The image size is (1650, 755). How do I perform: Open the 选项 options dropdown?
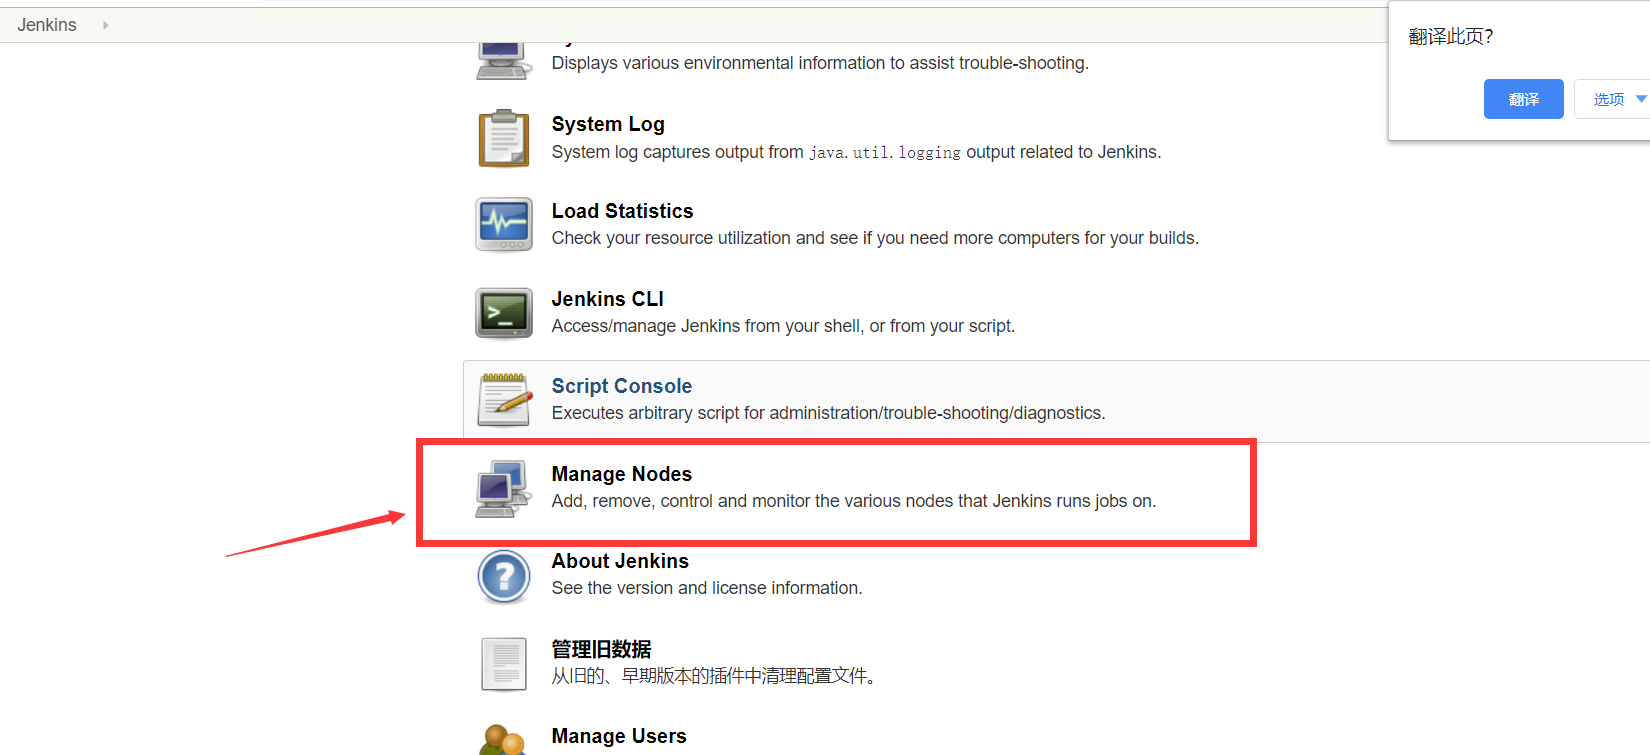point(1613,99)
